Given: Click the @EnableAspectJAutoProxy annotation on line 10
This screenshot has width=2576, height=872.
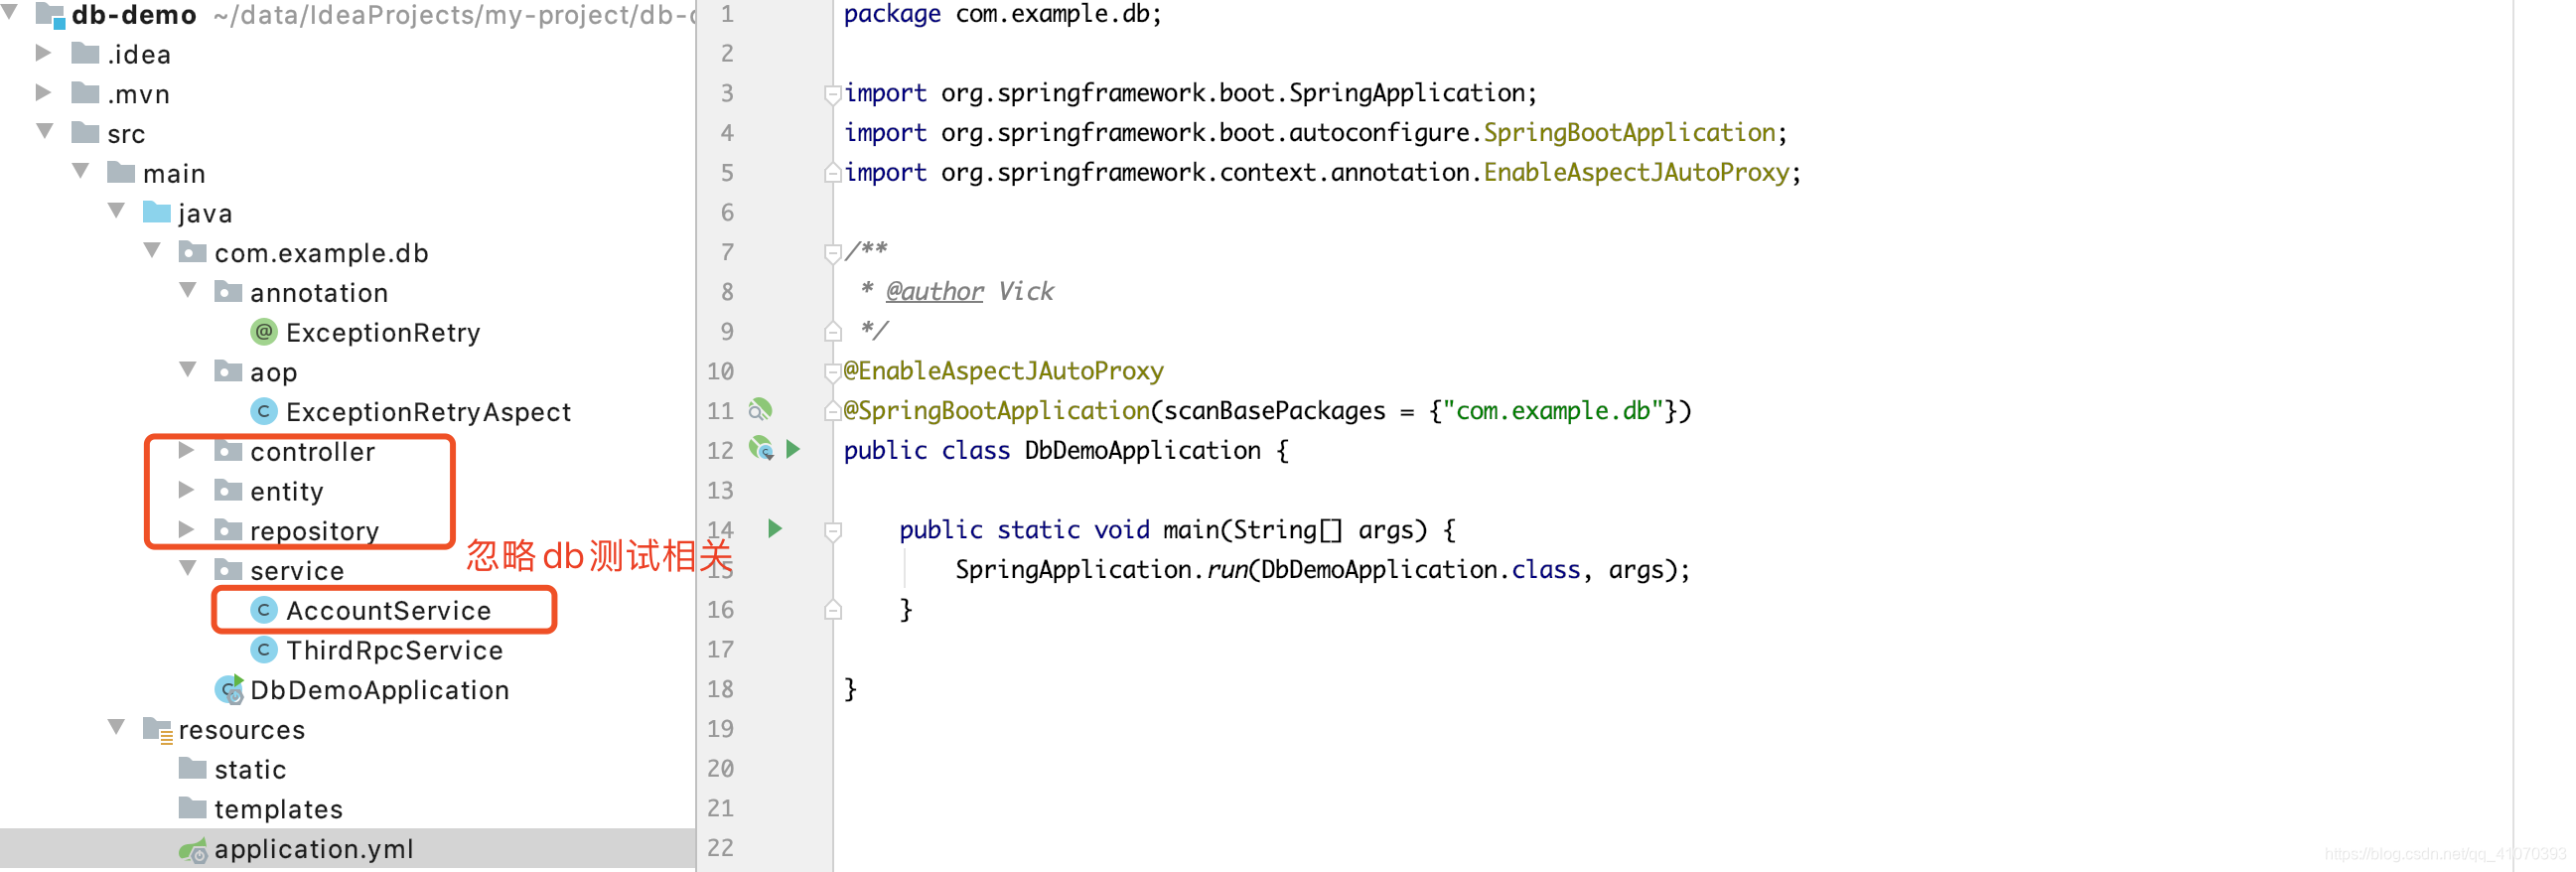Looking at the screenshot, I should 1003,371.
